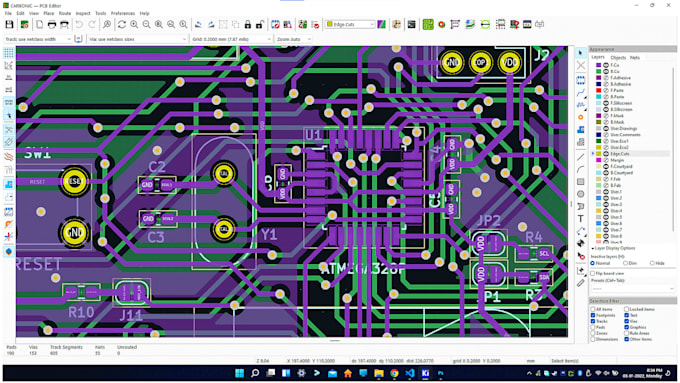Select the Draw Circle tool
This screenshot has width=680, height=383.
click(x=581, y=194)
